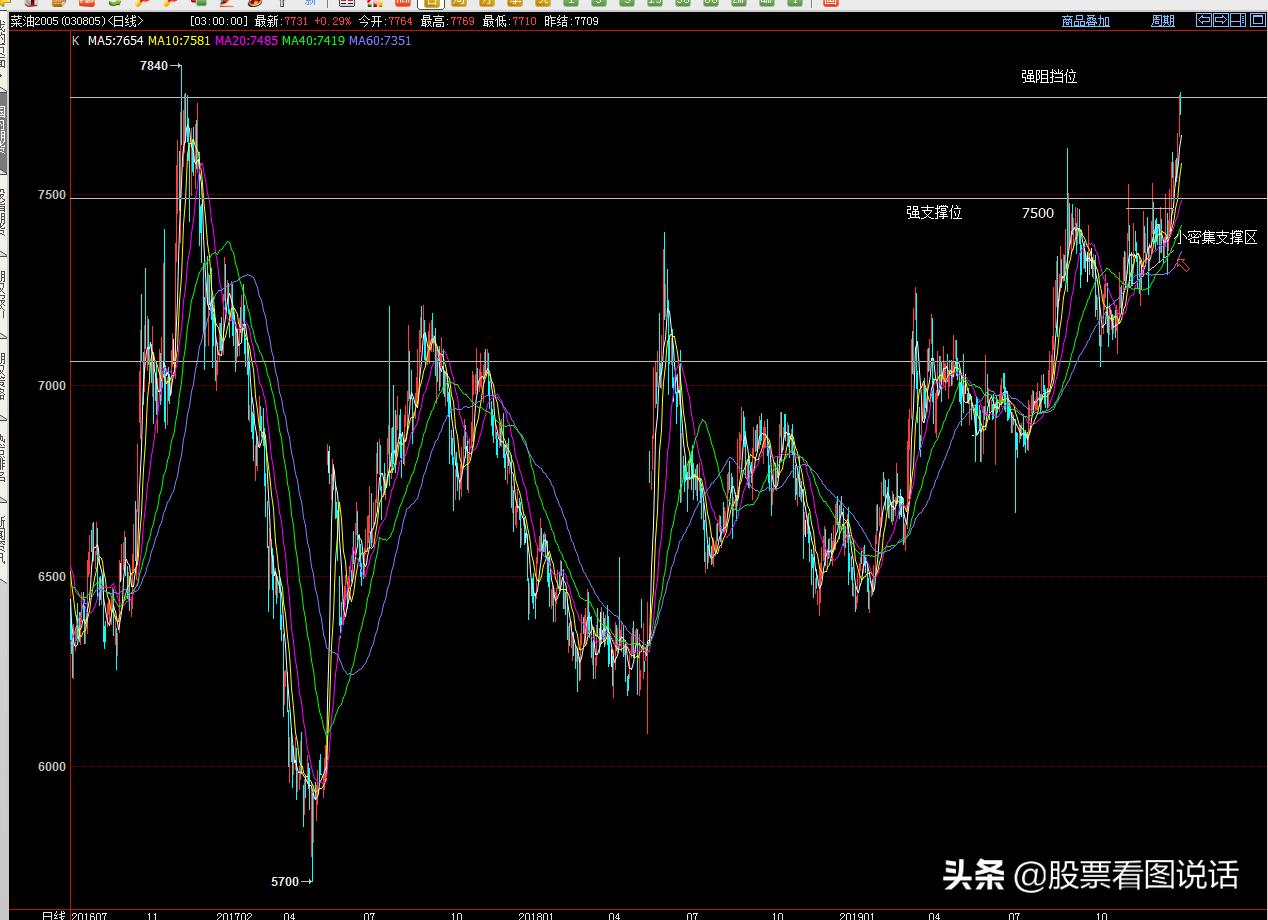The width and height of the screenshot is (1268, 920).
Task: Select the MA20:7485 indicator label
Action: pos(246,41)
